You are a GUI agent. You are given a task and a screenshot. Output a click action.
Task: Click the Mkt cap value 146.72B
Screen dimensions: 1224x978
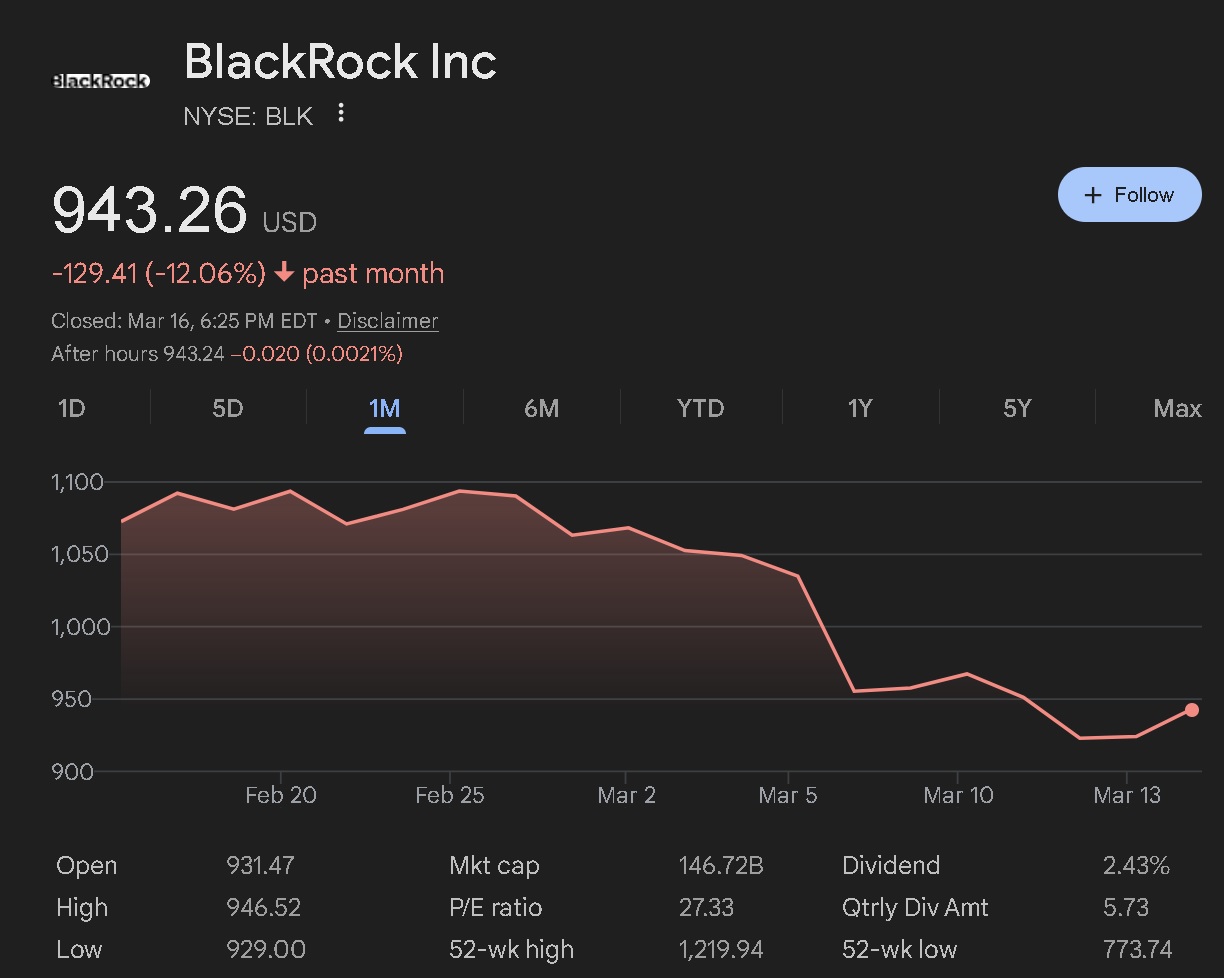[721, 866]
